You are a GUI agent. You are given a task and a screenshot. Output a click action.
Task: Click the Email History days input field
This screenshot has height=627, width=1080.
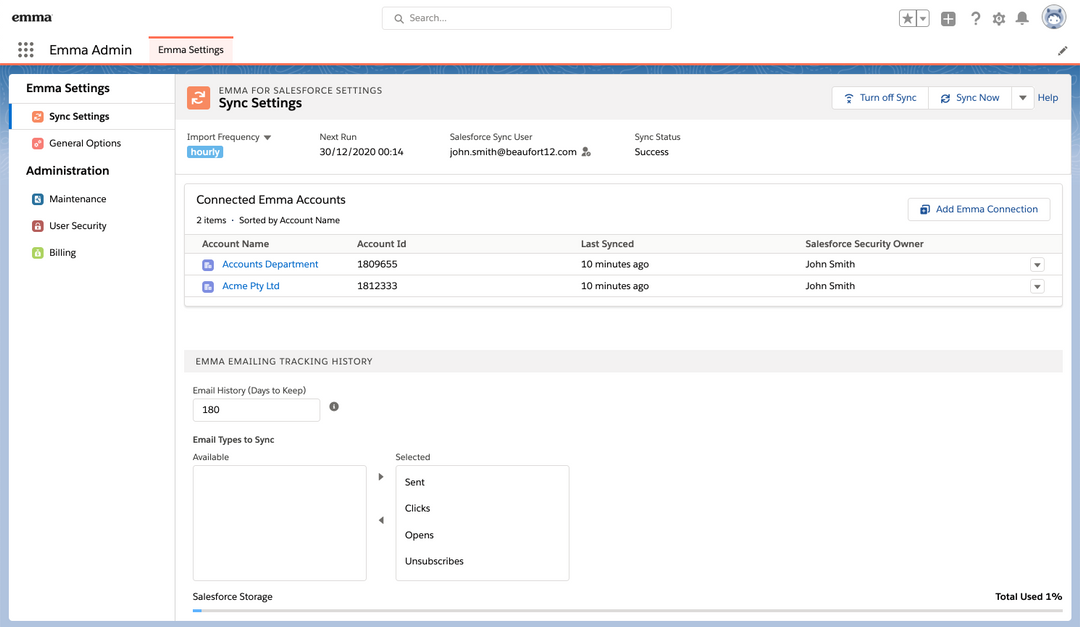[x=256, y=410]
